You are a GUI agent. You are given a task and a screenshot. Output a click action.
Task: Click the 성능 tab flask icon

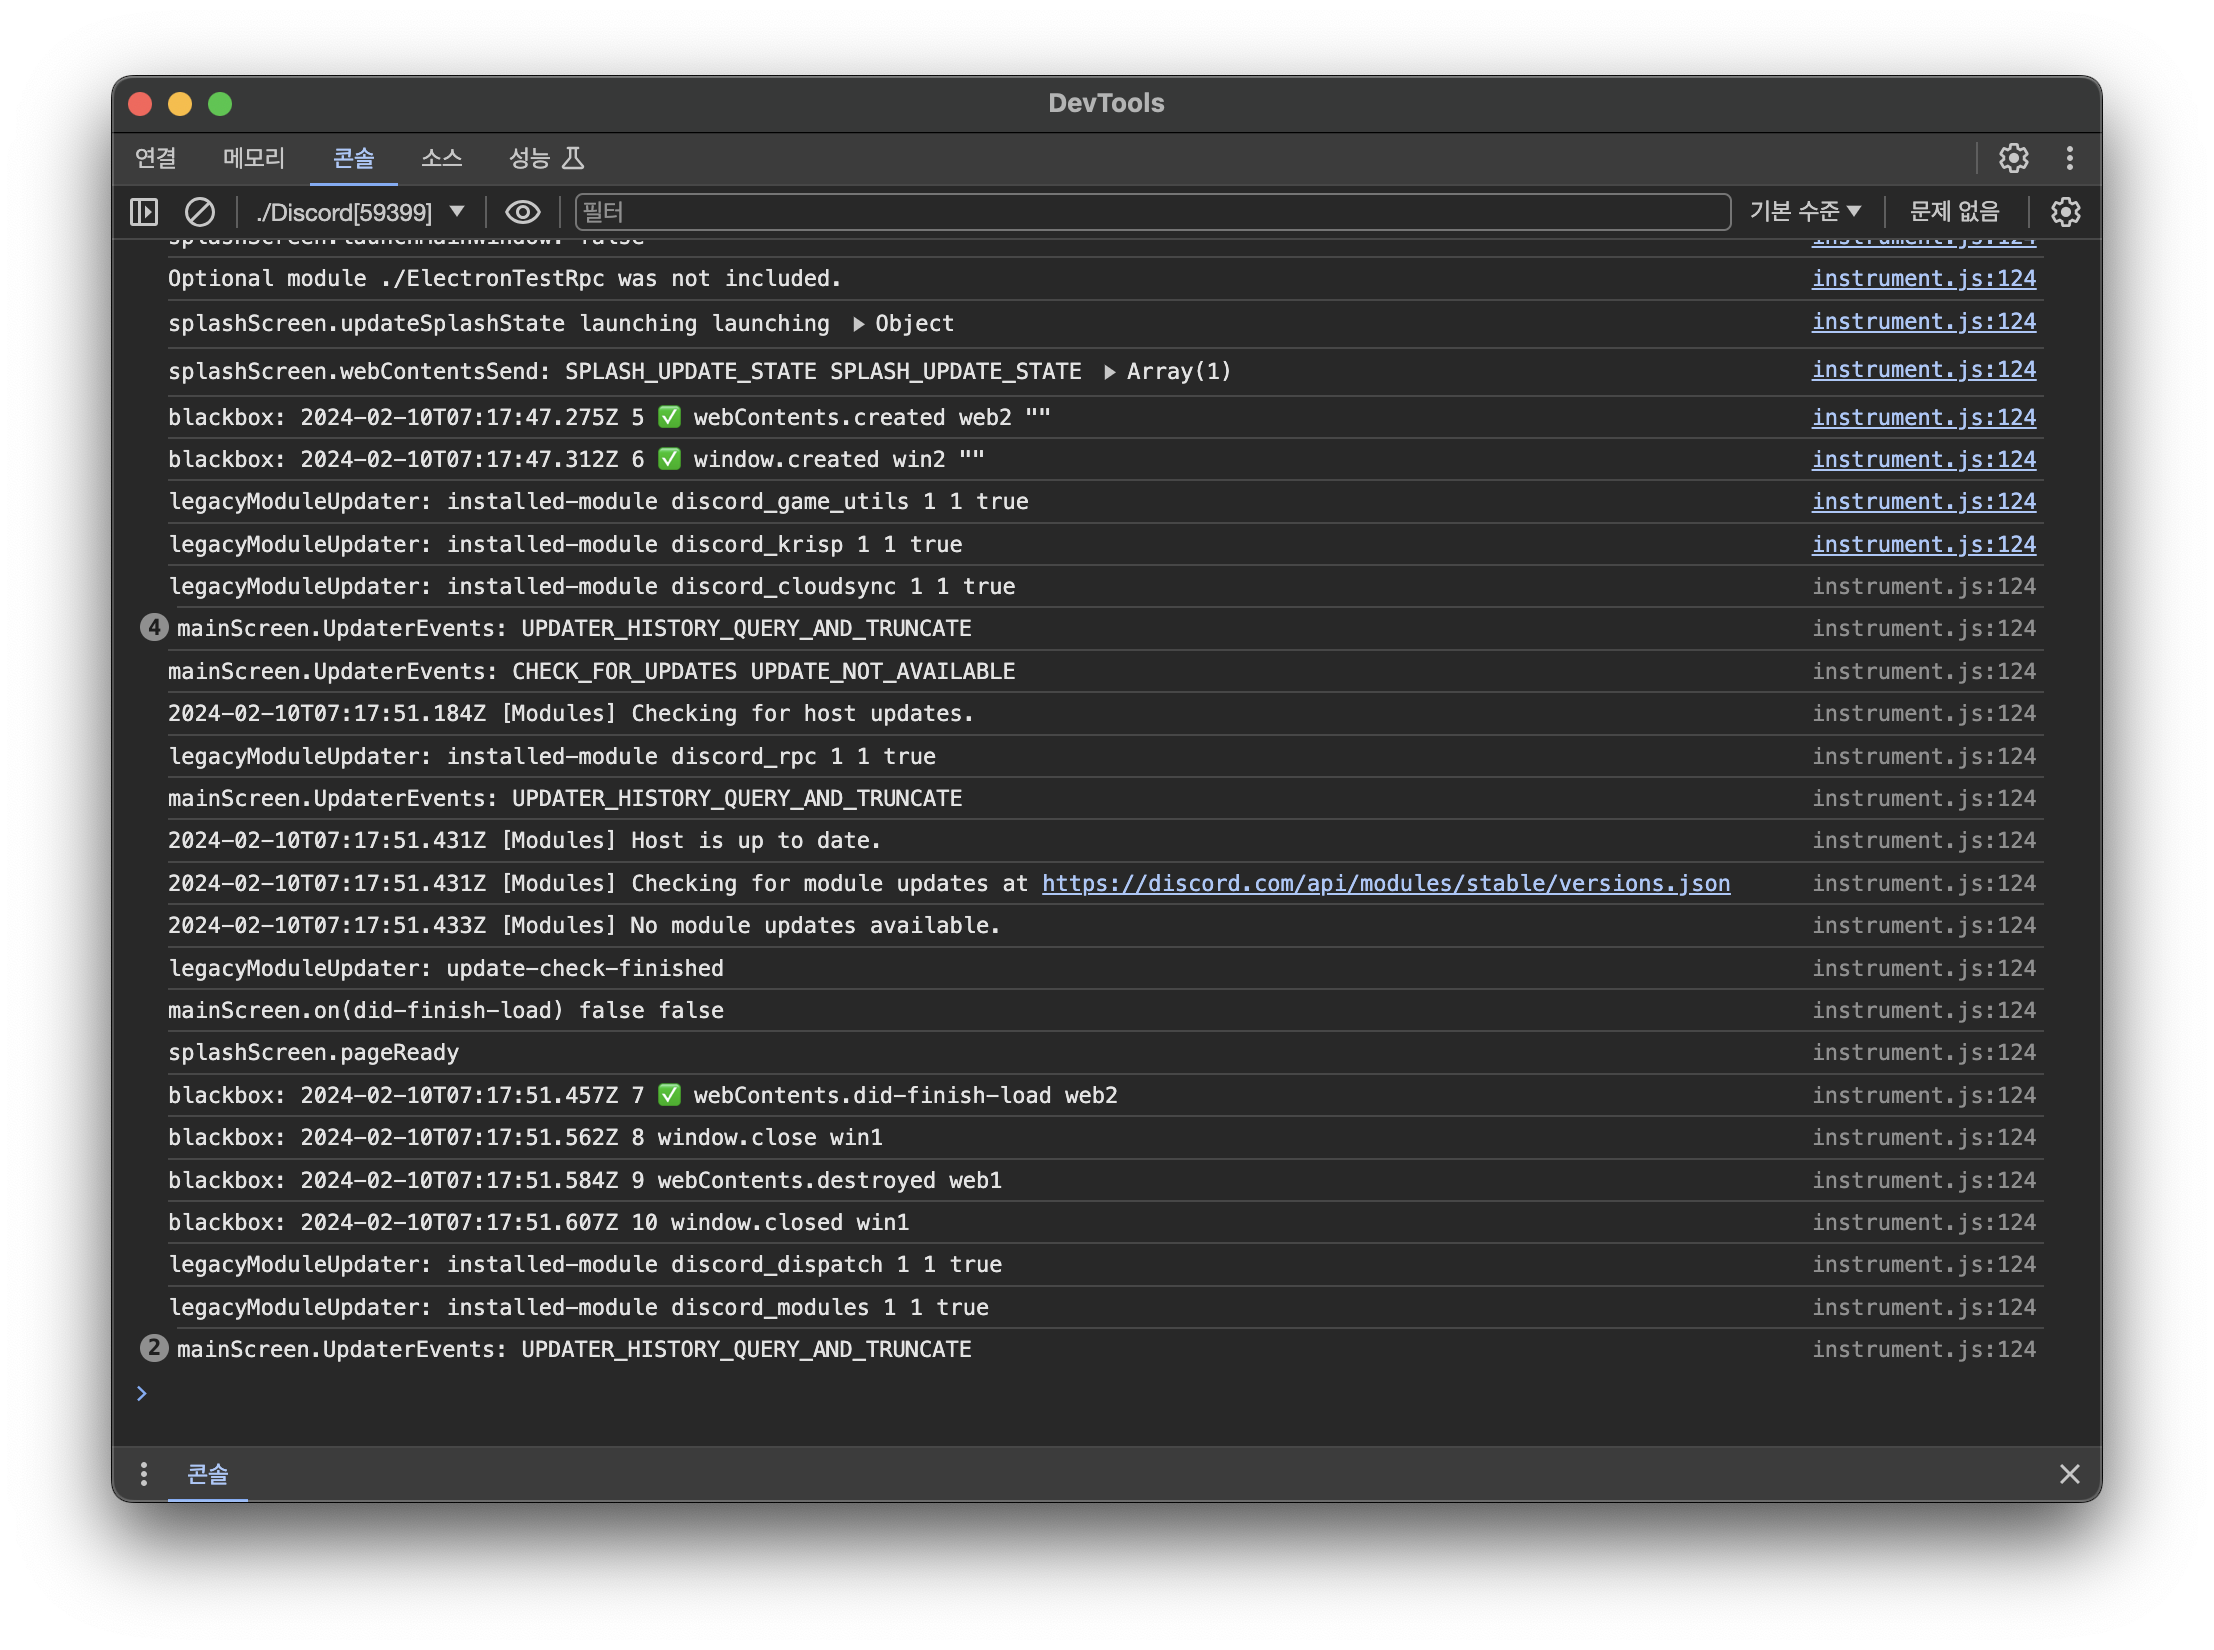coord(573,158)
